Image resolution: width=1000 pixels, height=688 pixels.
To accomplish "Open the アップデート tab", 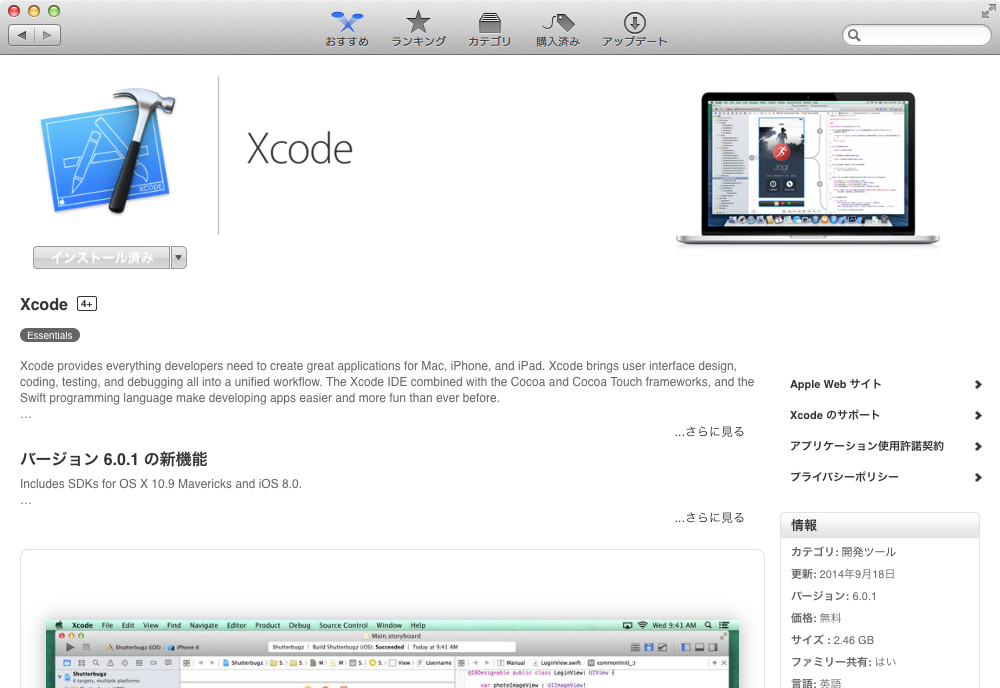I will pyautogui.click(x=635, y=29).
